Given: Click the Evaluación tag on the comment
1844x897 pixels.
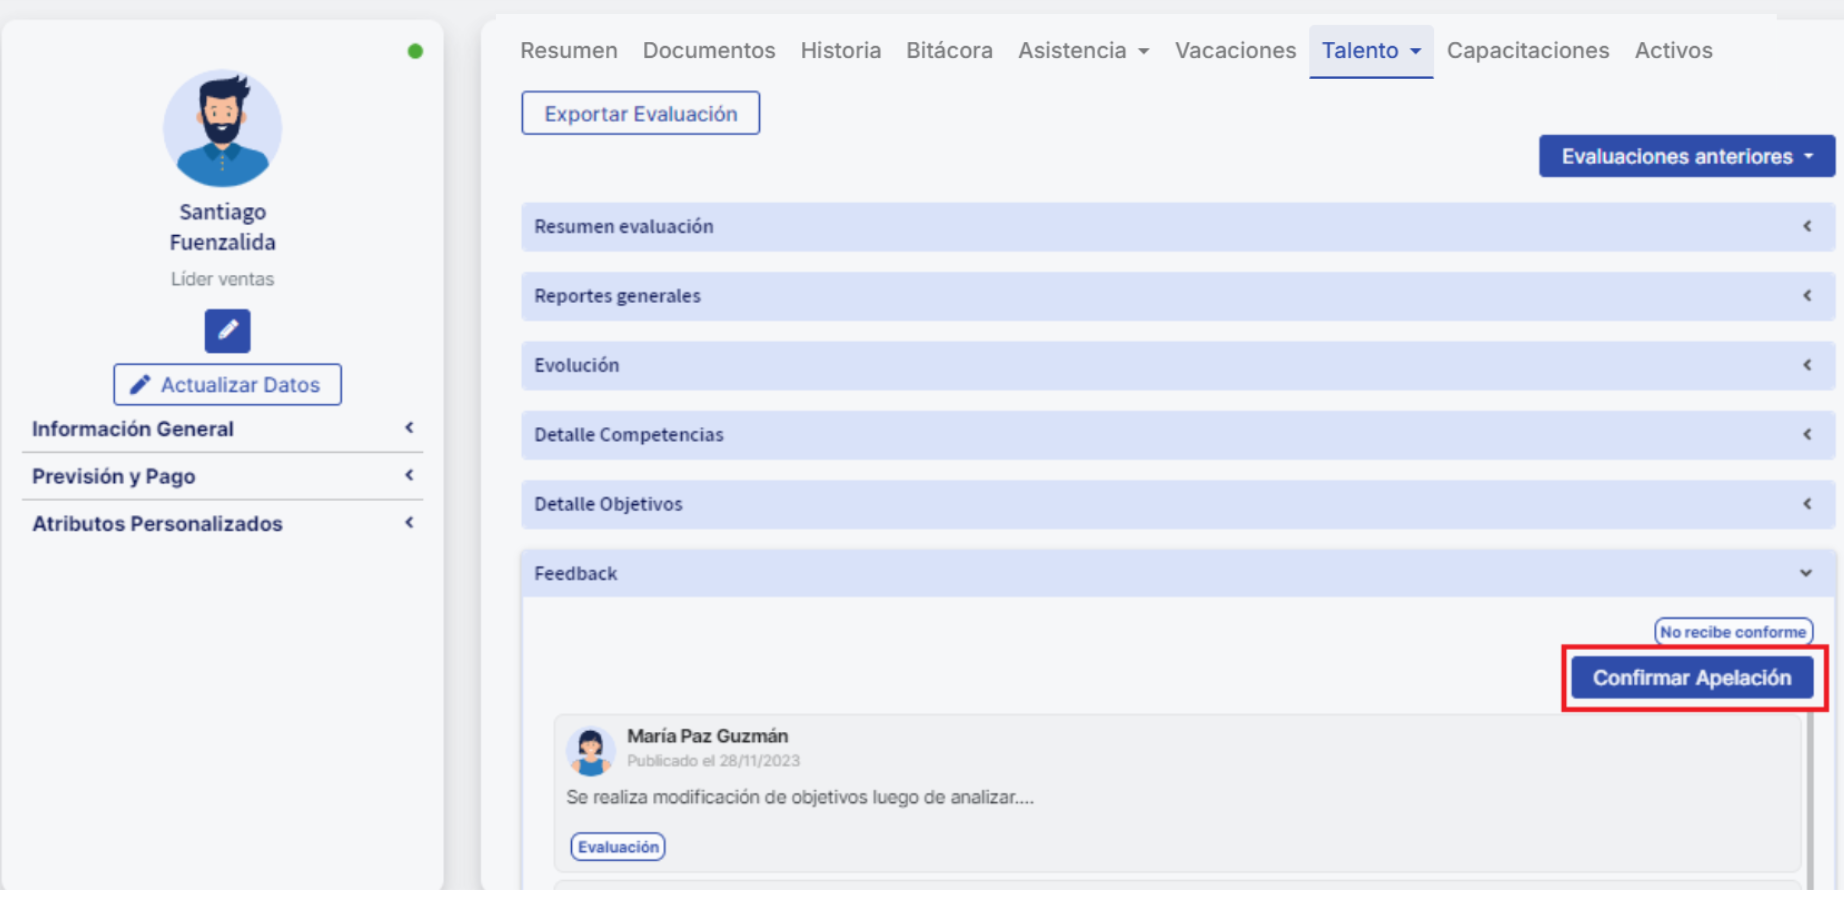Looking at the screenshot, I should (617, 847).
